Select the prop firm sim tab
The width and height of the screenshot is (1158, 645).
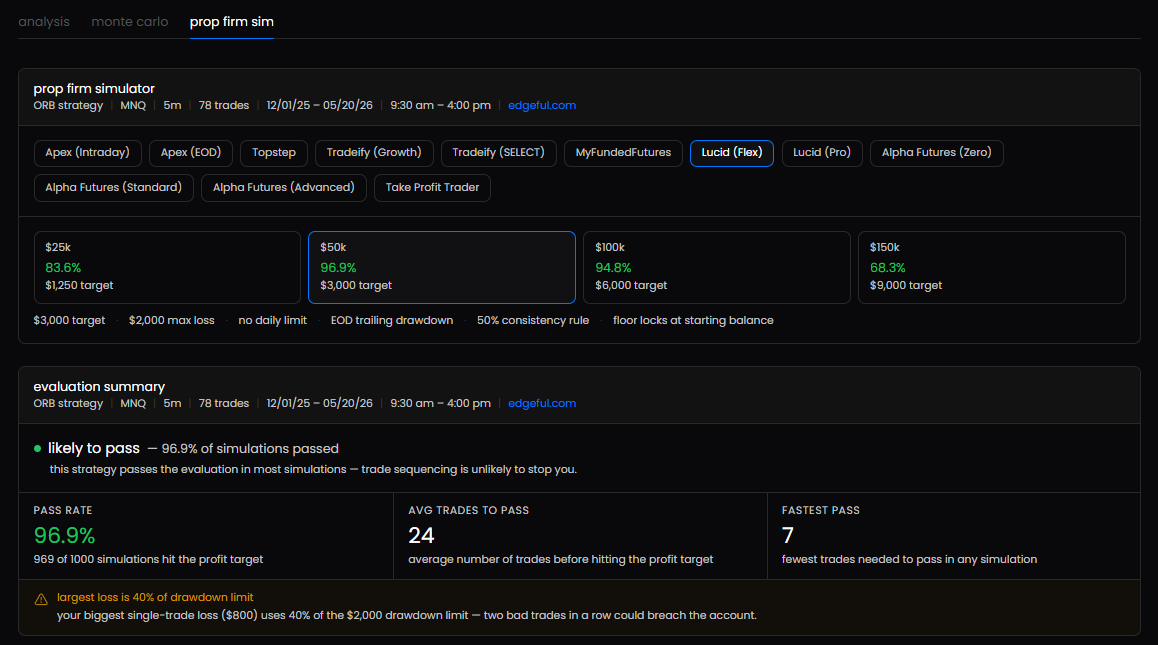pyautogui.click(x=232, y=22)
